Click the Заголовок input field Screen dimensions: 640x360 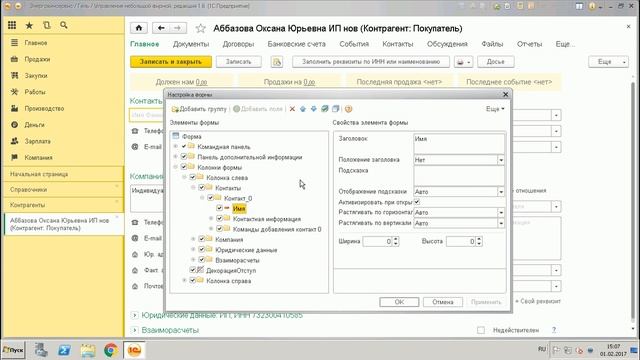coord(459,144)
